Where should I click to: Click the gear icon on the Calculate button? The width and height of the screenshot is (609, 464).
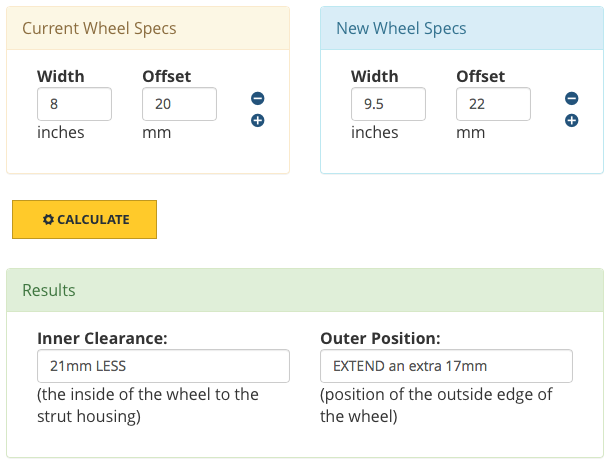coord(48,220)
